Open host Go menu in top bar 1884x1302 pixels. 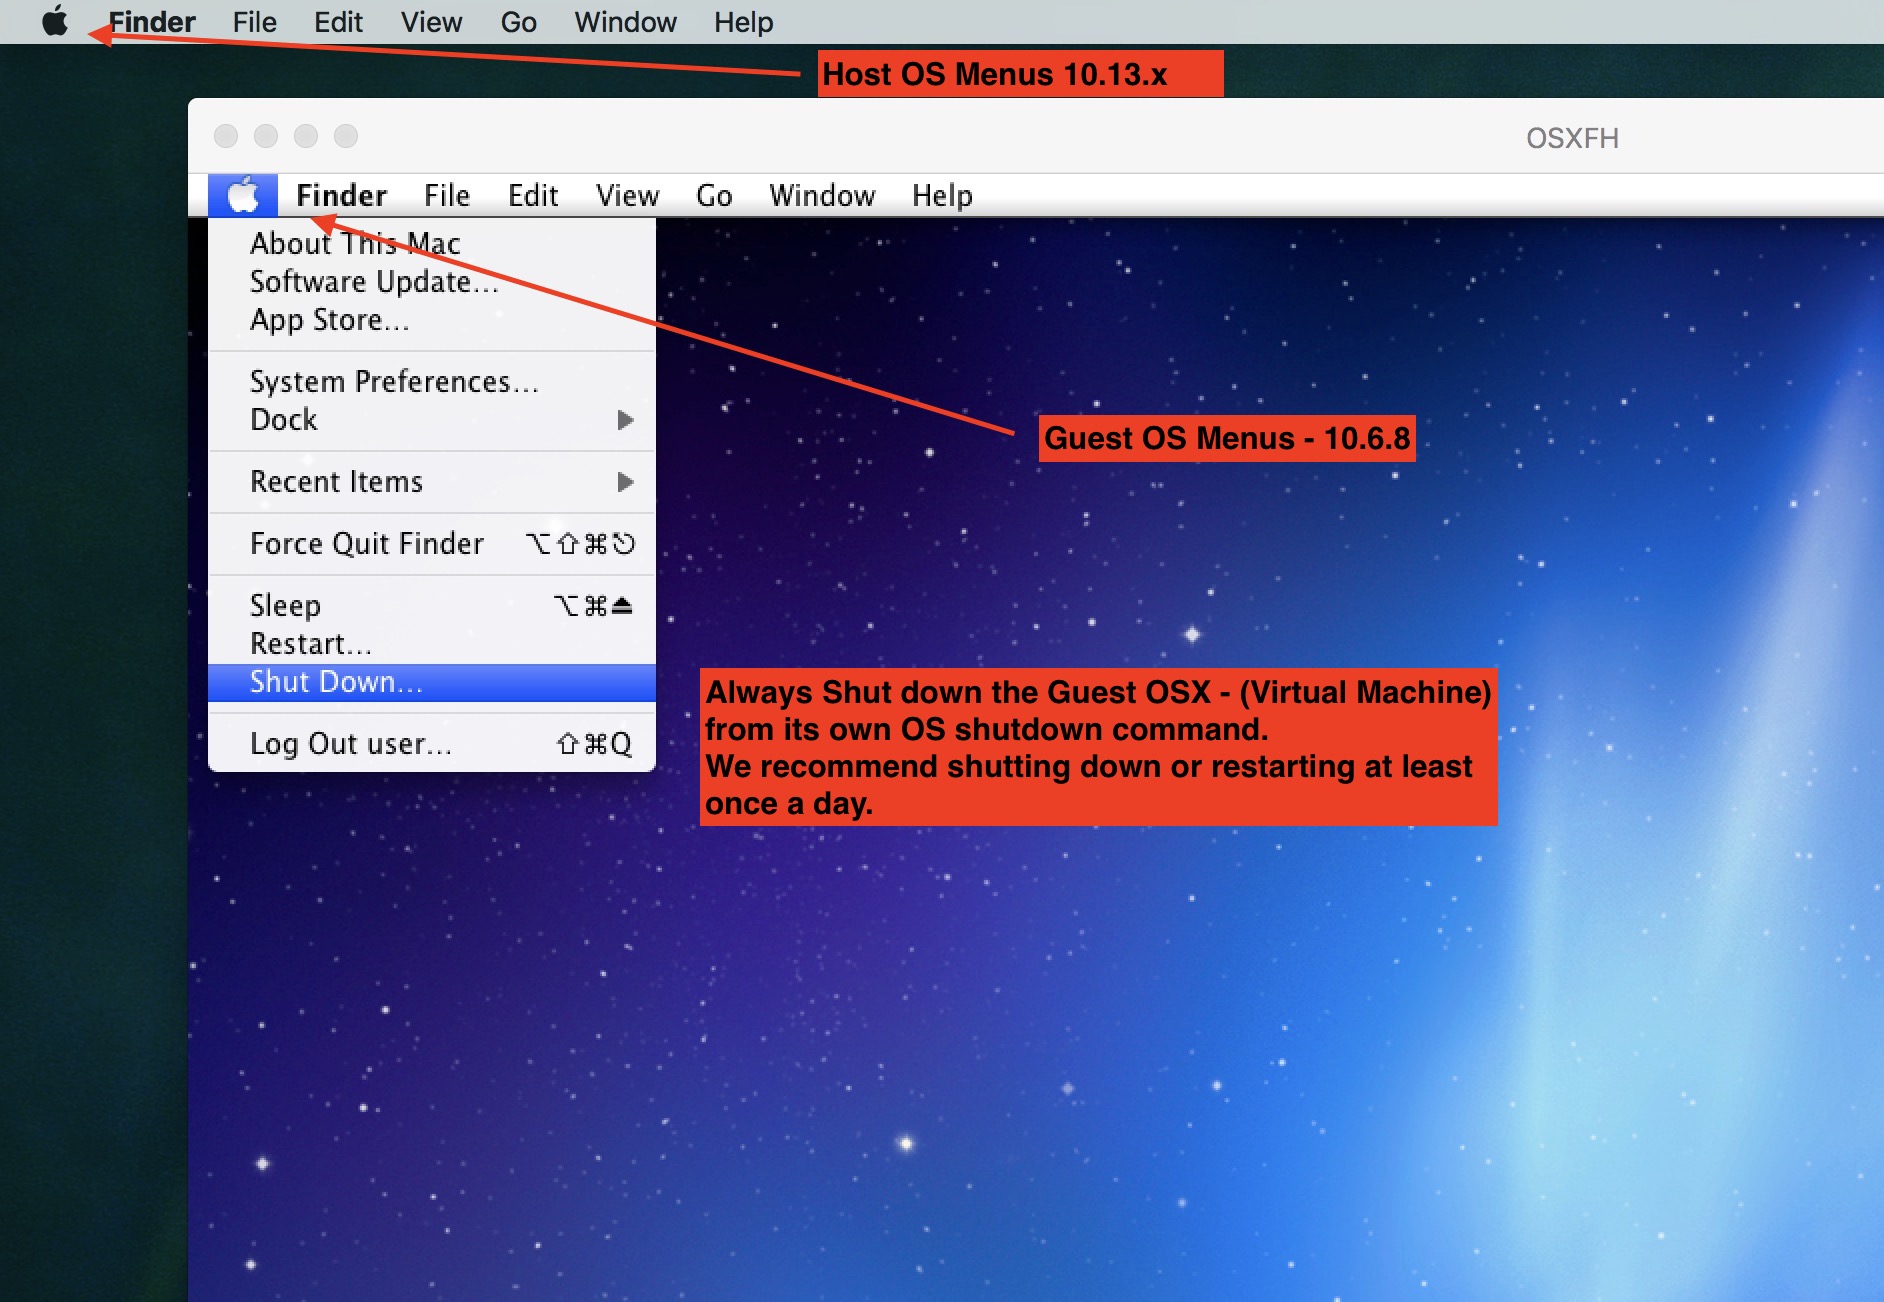[518, 22]
